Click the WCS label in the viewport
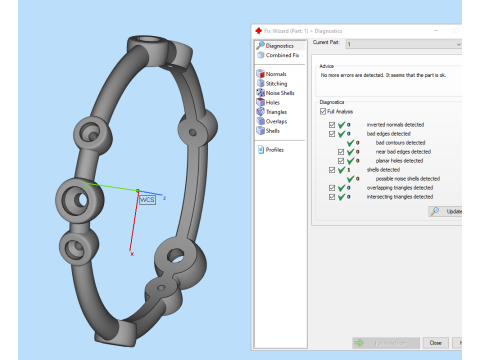480x360 pixels. 147,200
